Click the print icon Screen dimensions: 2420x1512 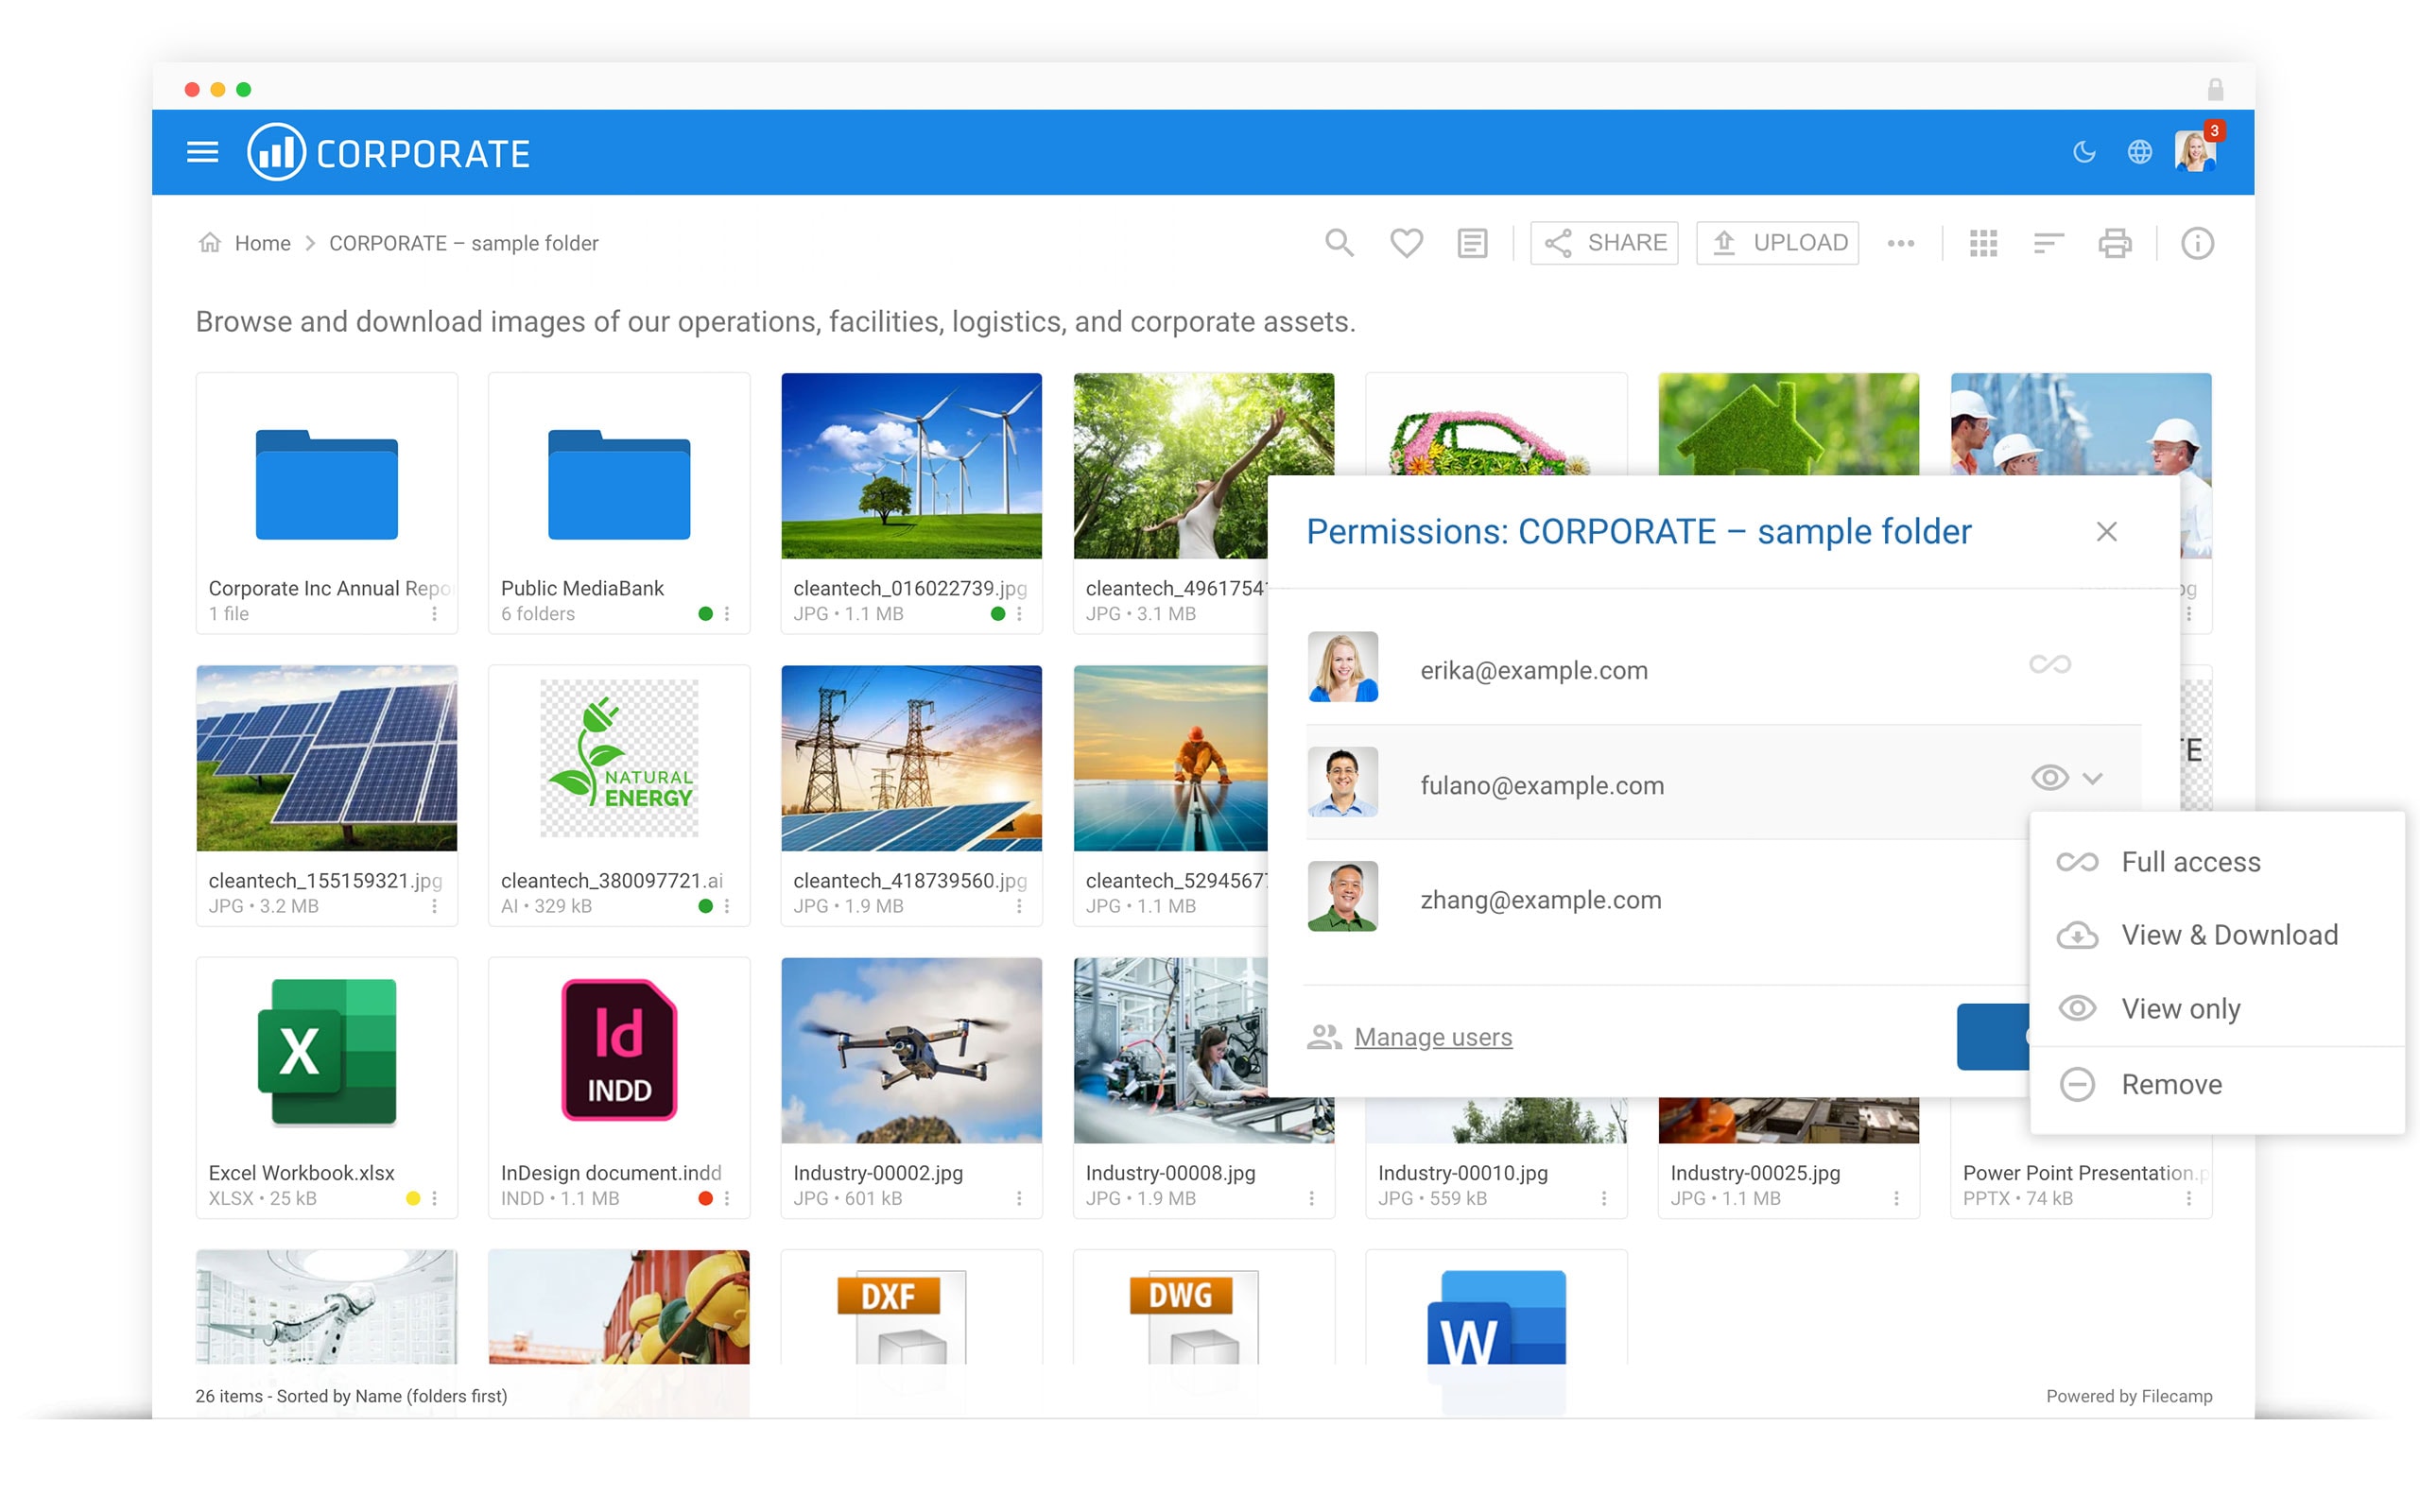point(2114,243)
